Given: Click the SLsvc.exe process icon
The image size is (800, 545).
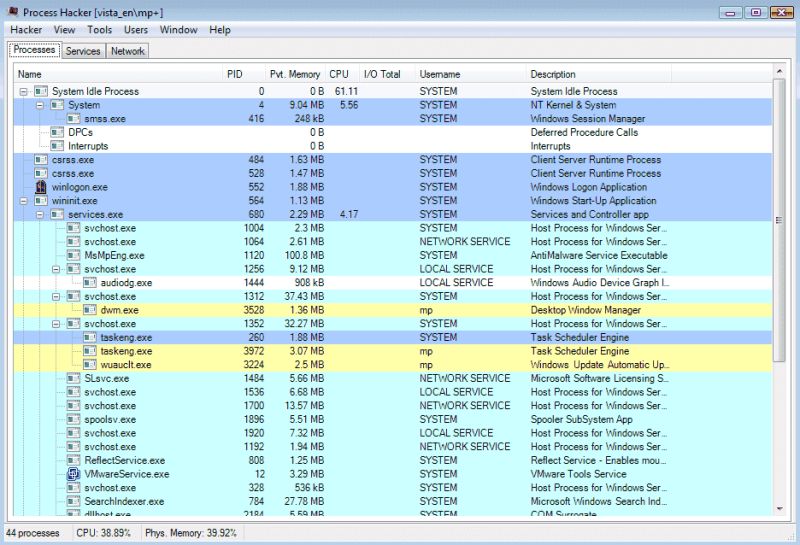Looking at the screenshot, I should pyautogui.click(x=73, y=378).
